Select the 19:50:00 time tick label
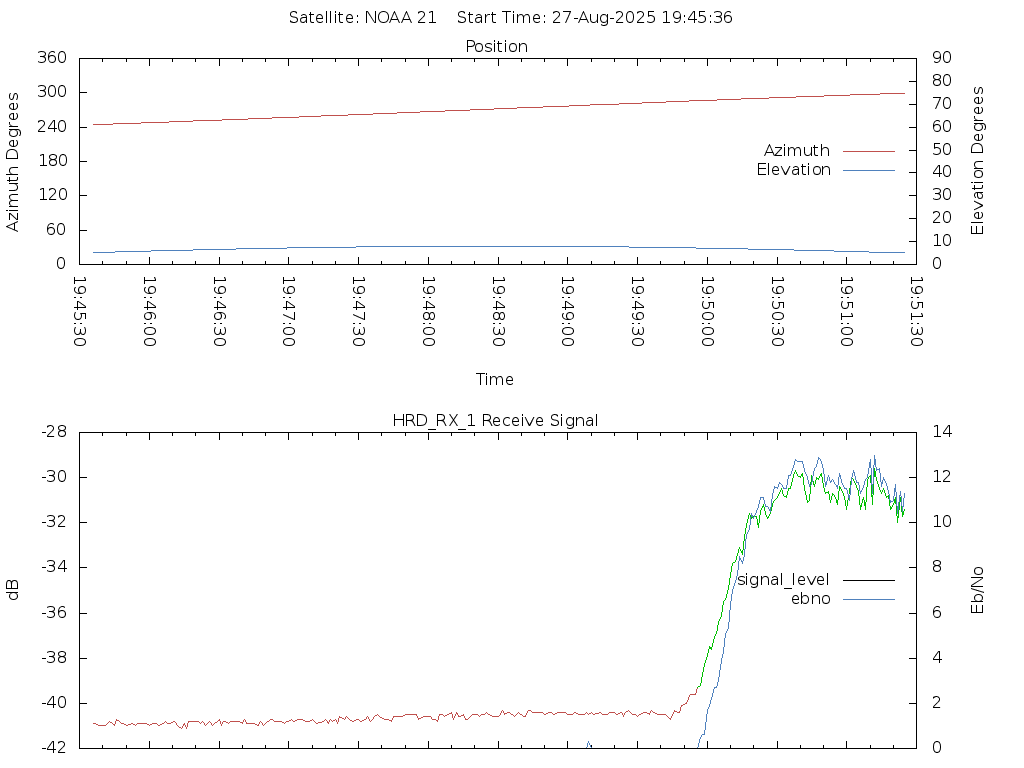The width and height of the screenshot is (1024, 768). (x=707, y=312)
